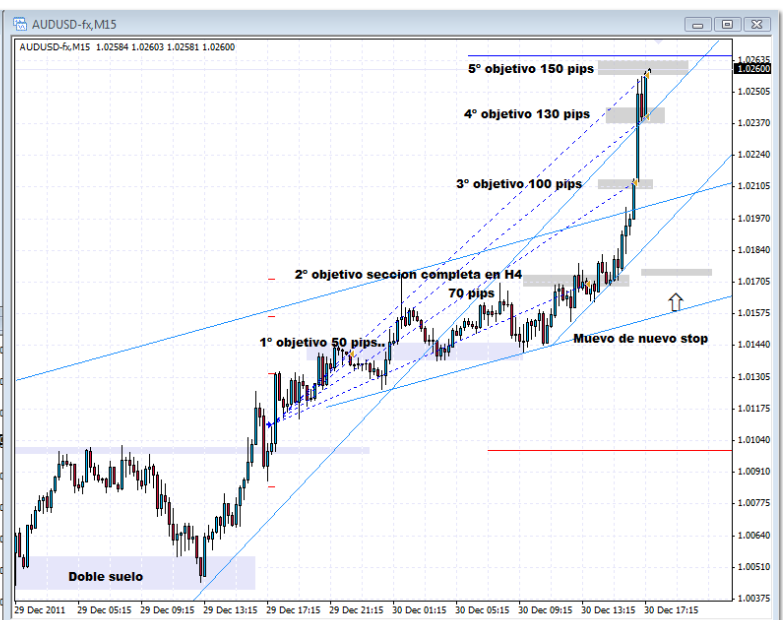Click the '1° objetivo 50 pips' label
Image resolution: width=783 pixels, height=620 pixels.
point(322,342)
